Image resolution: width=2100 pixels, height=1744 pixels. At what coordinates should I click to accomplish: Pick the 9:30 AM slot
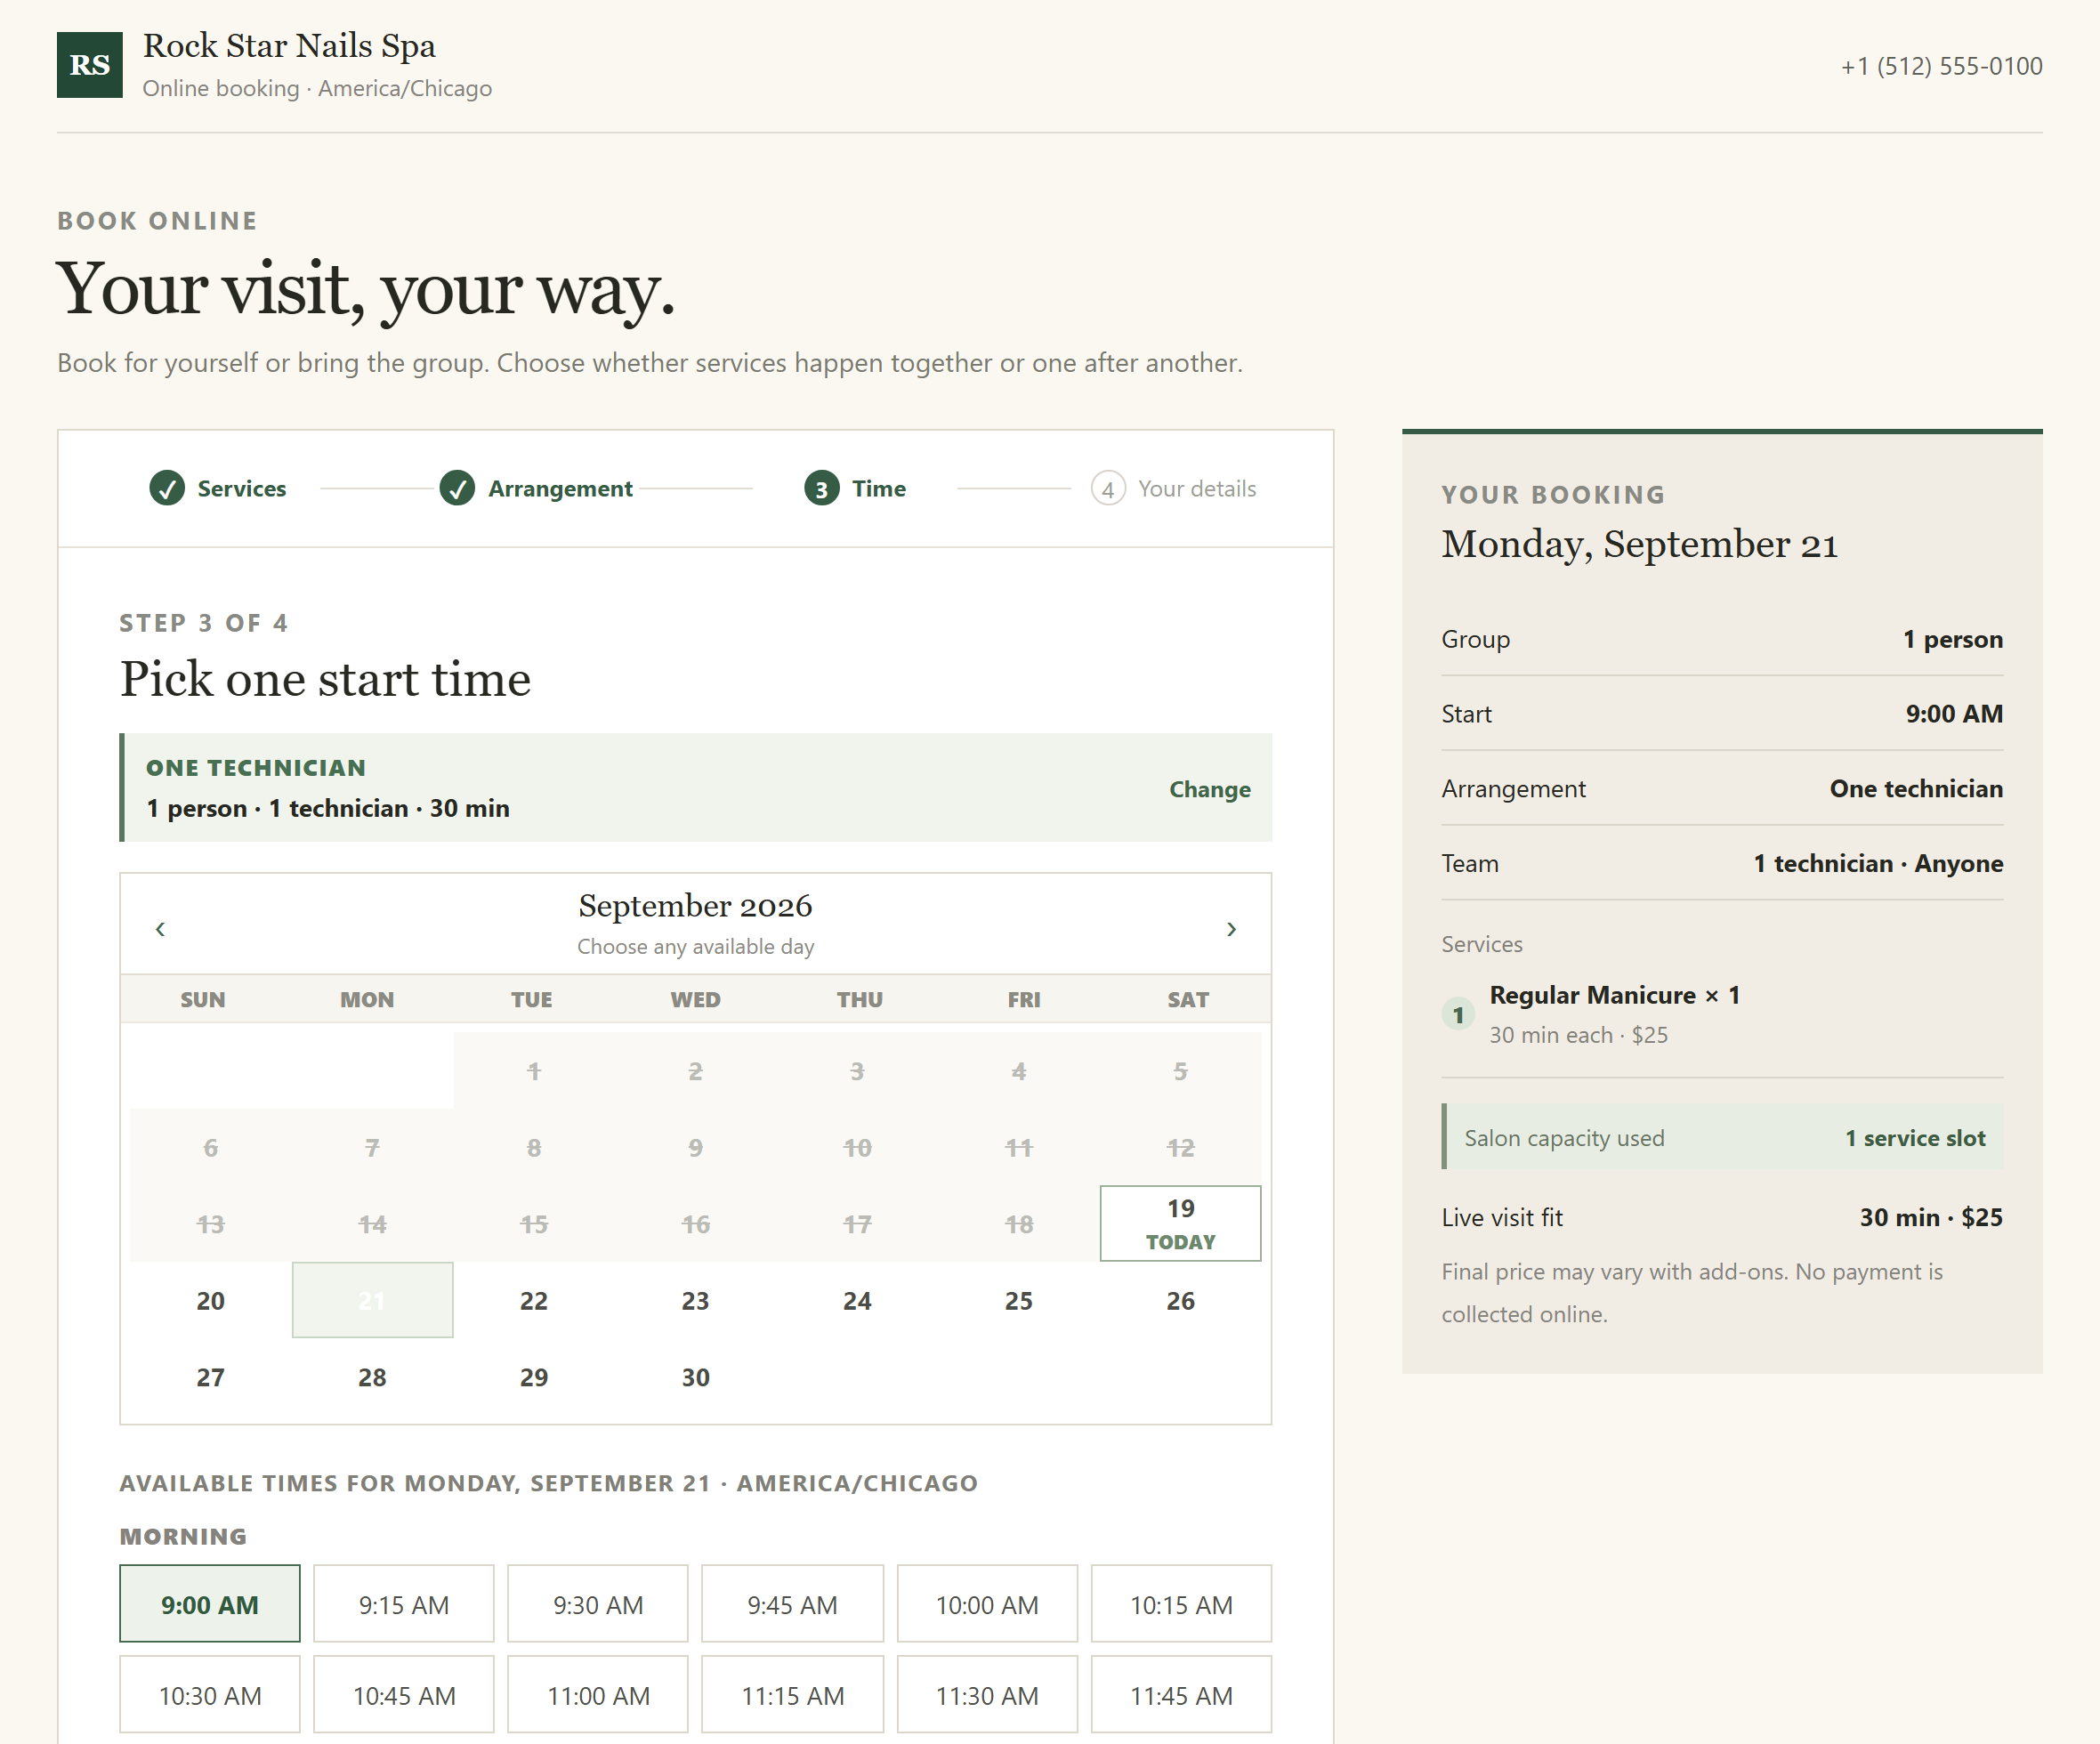598,1604
